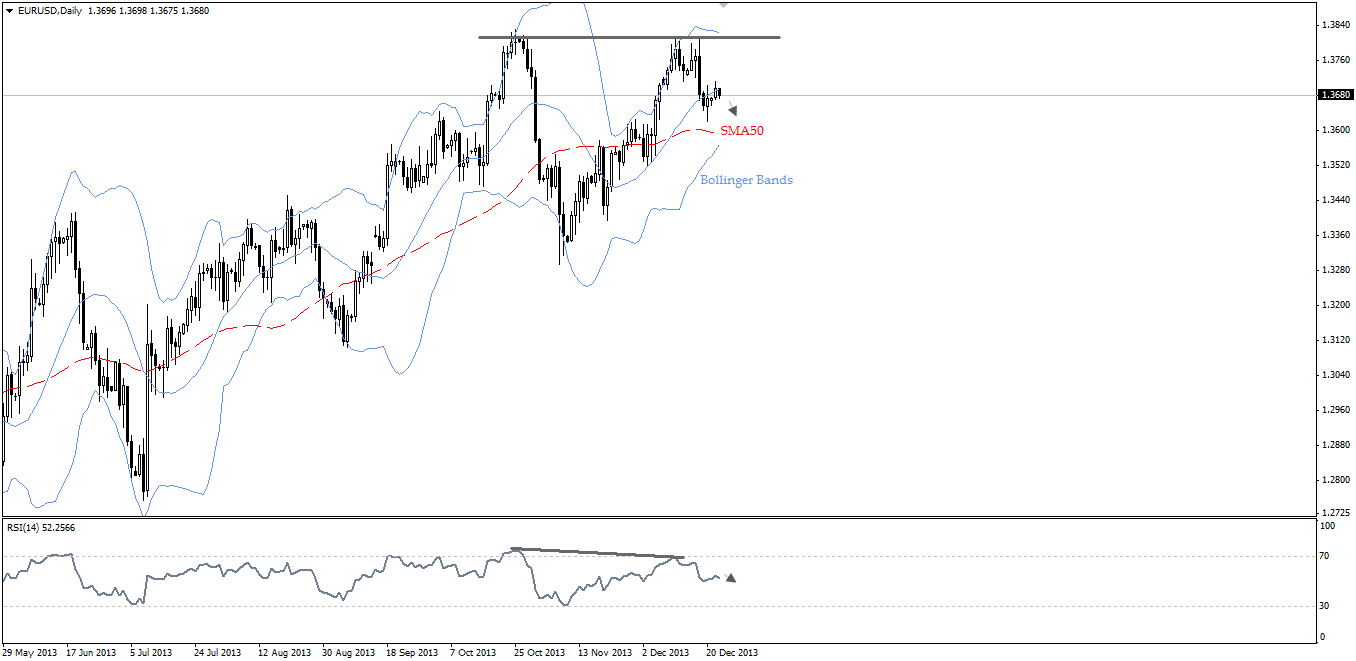Click the RSI(14) 52.2566 indicator label
Viewport: 1356px width, 661px height.
[41, 527]
